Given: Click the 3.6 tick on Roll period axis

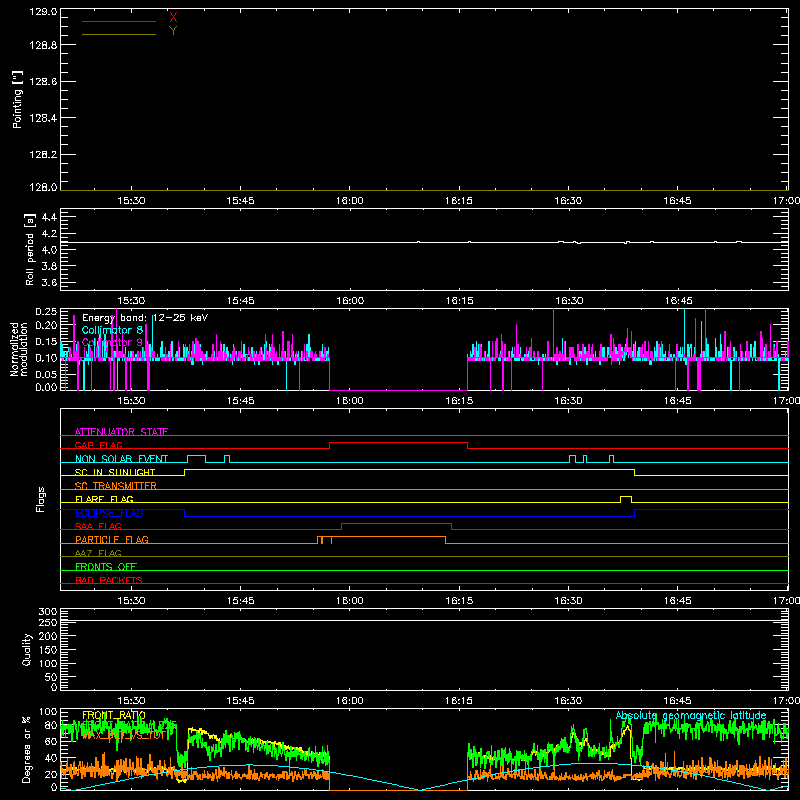Looking at the screenshot, I should pos(49,283).
